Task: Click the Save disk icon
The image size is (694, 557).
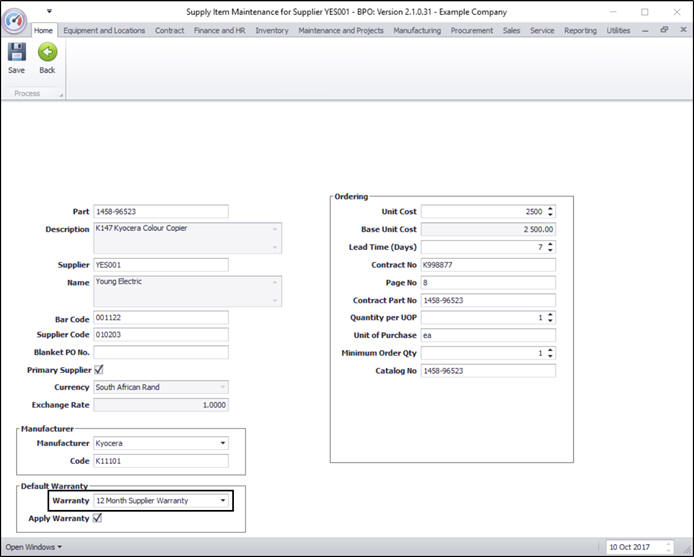Action: (x=16, y=52)
